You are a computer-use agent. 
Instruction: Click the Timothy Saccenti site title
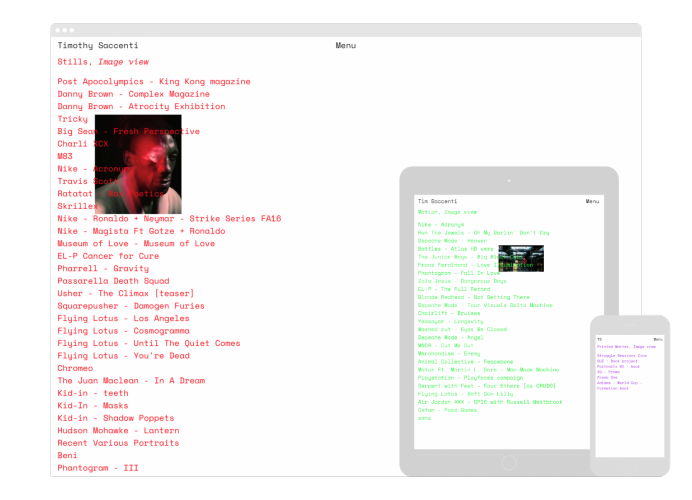pos(98,45)
